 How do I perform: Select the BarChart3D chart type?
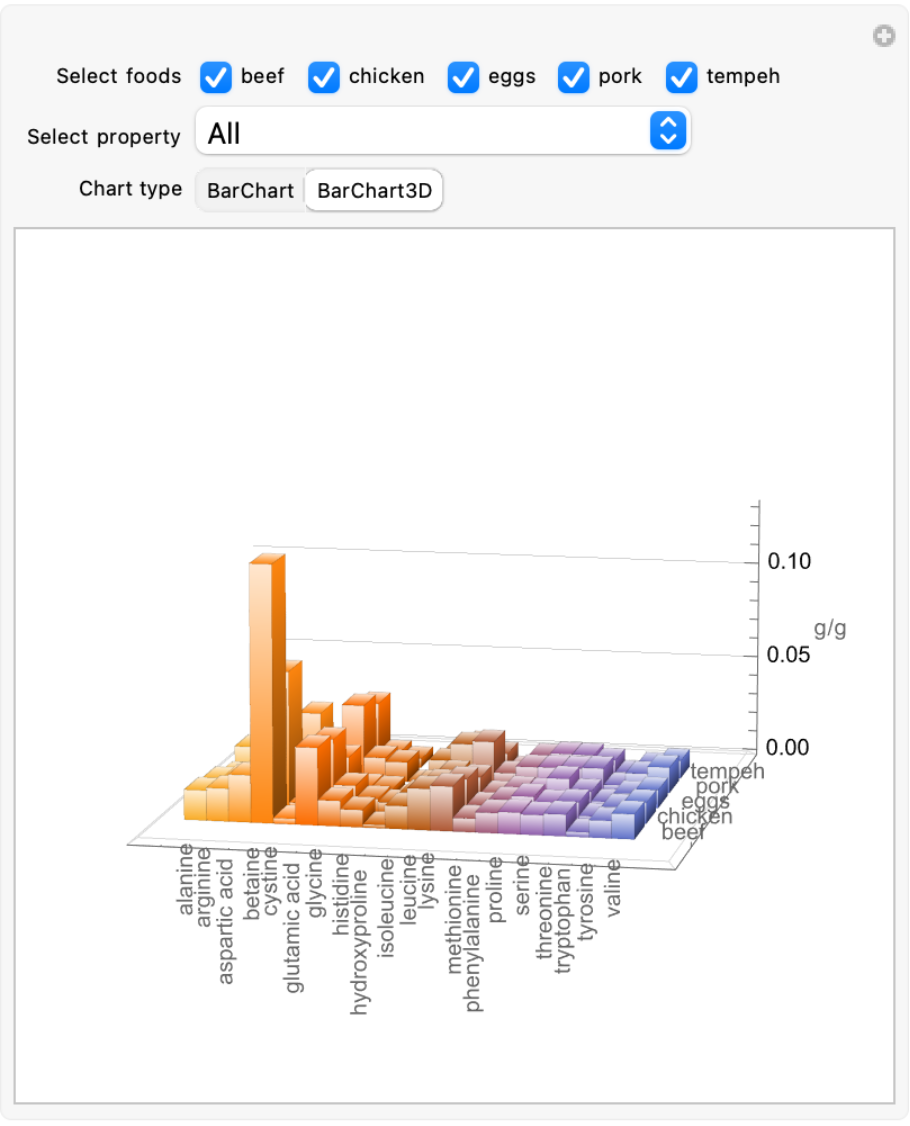point(374,190)
